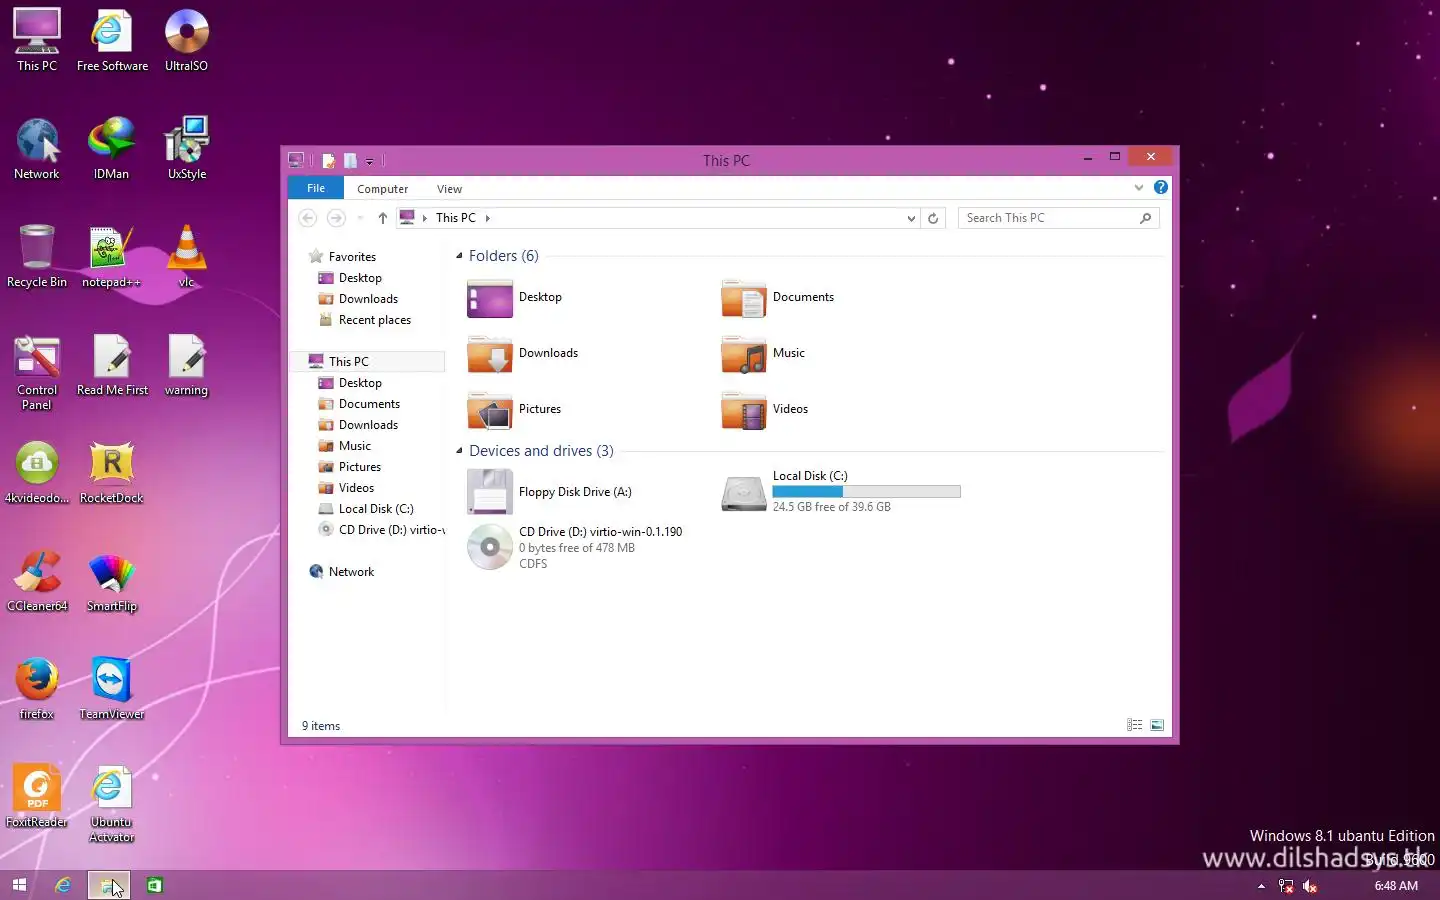
Task: Select CD Drive (D:) in navigation pane
Action: pyautogui.click(x=381, y=530)
